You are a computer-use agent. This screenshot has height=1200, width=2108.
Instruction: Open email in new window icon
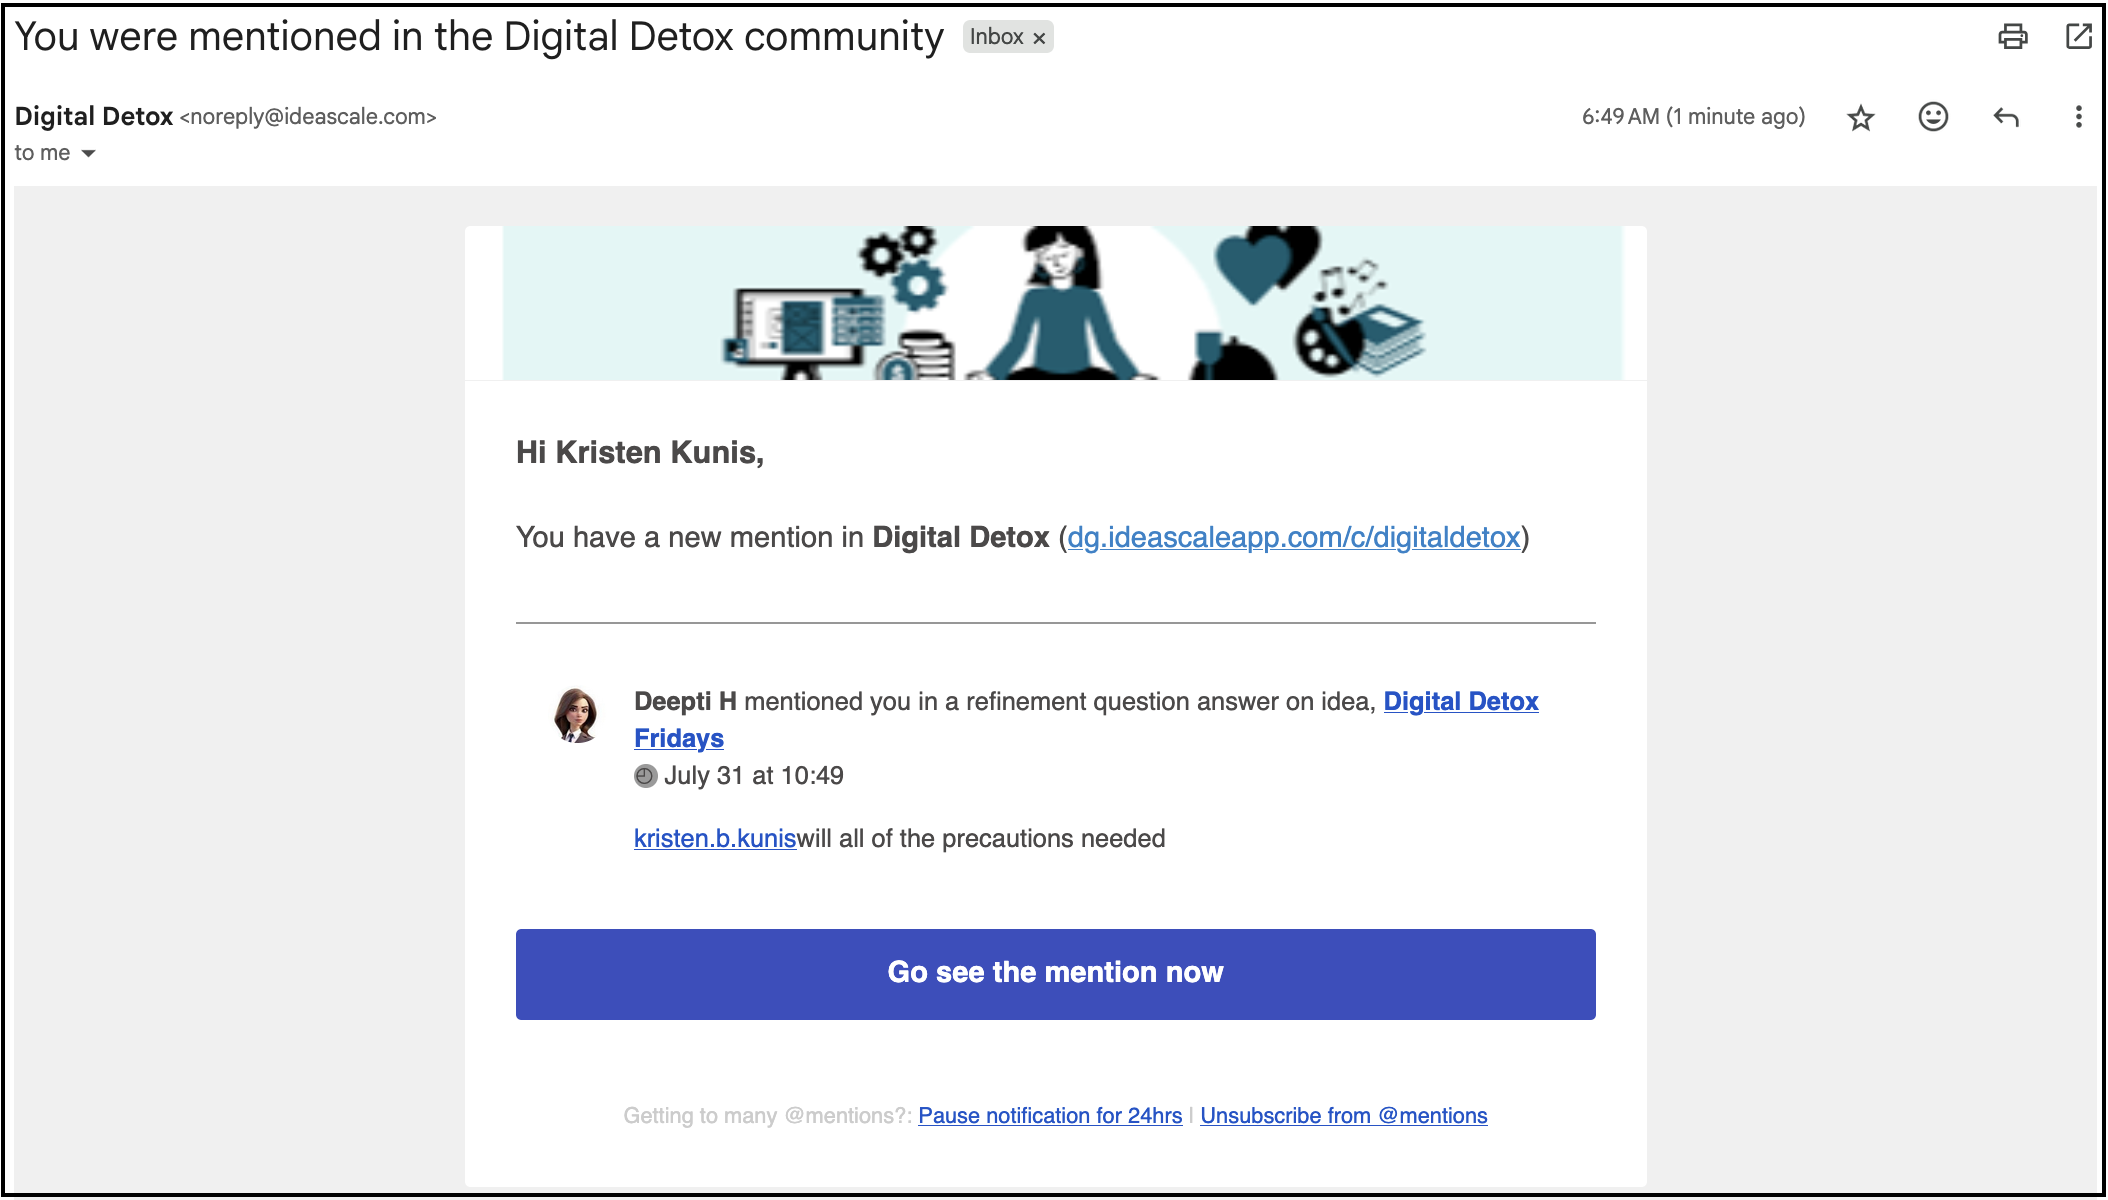coord(2079,37)
